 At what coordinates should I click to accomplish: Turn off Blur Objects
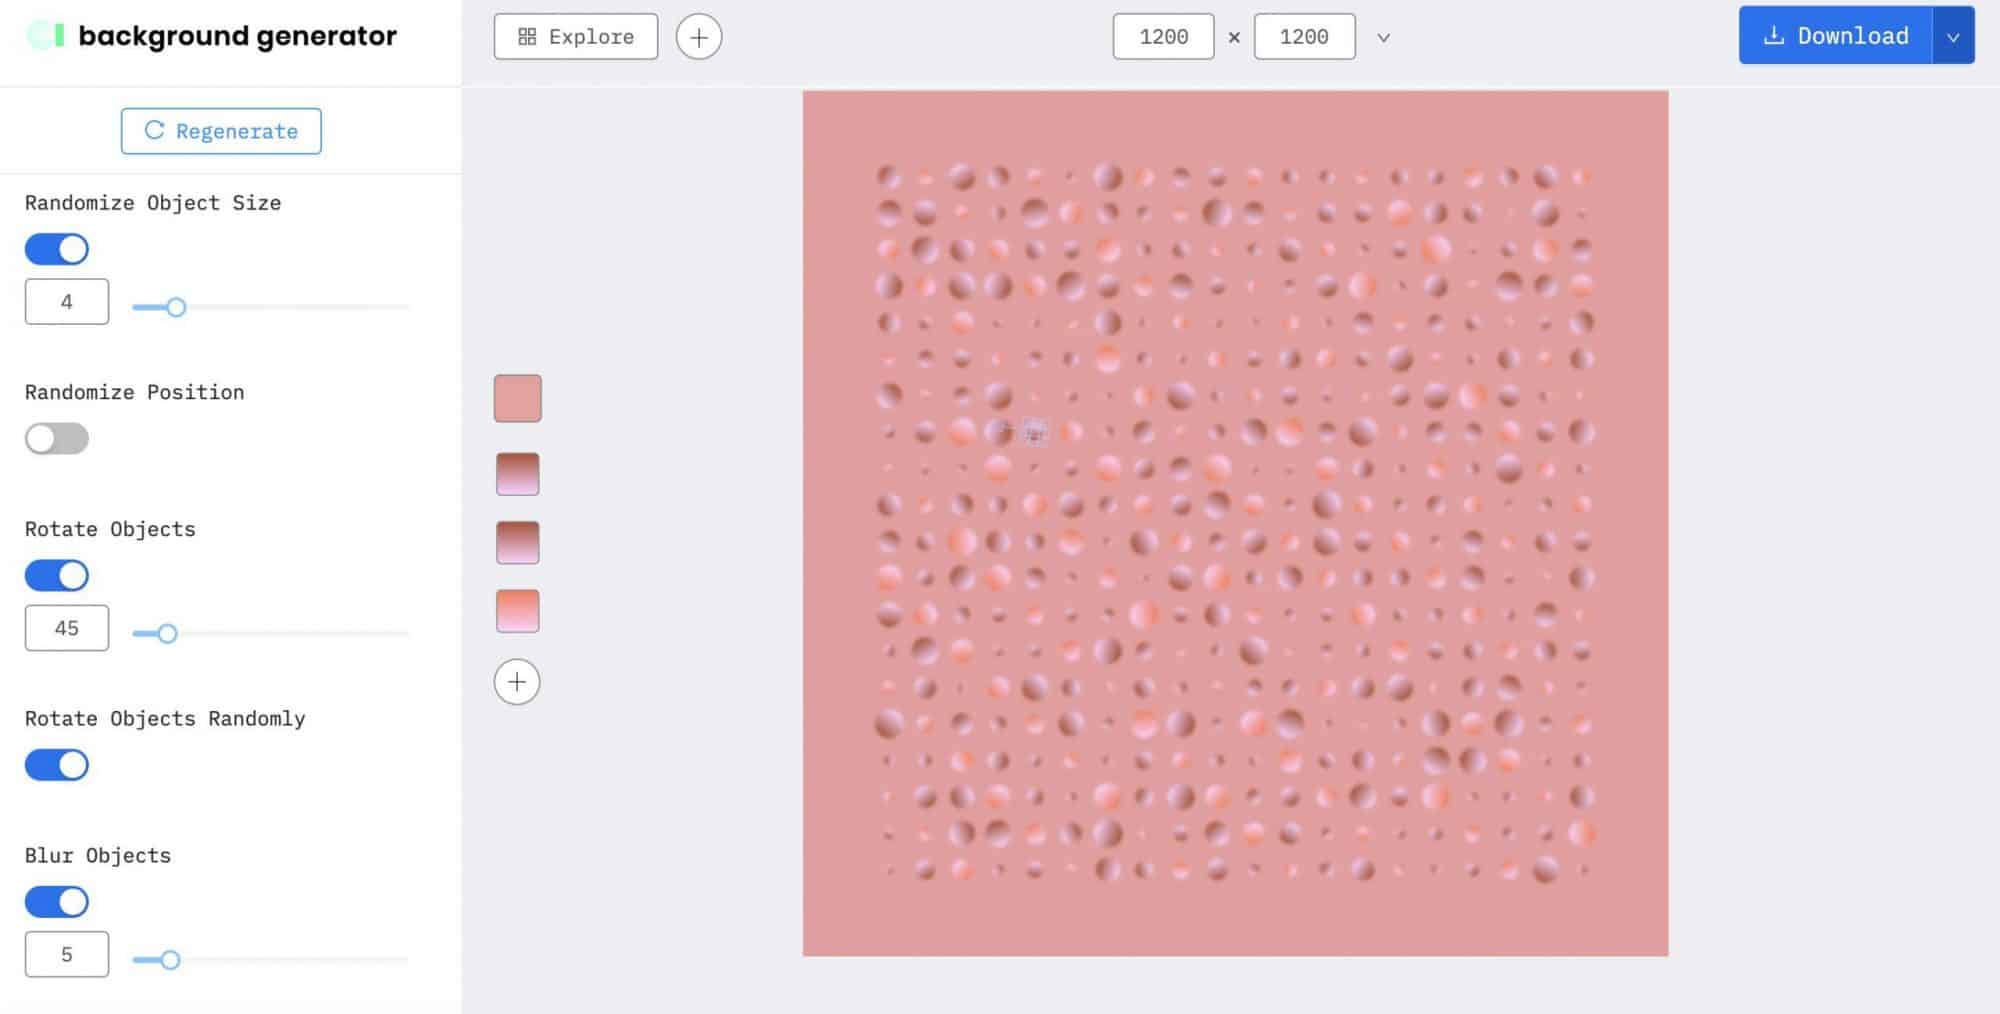[x=56, y=901]
